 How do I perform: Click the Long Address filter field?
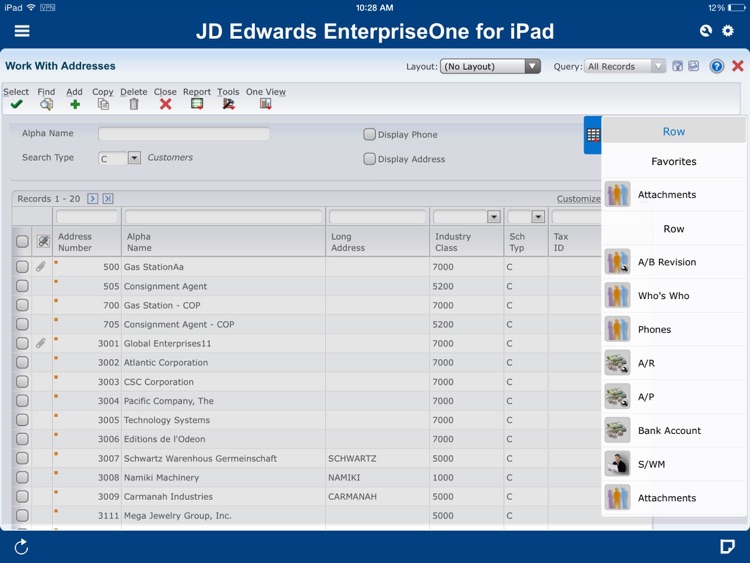pyautogui.click(x=377, y=217)
